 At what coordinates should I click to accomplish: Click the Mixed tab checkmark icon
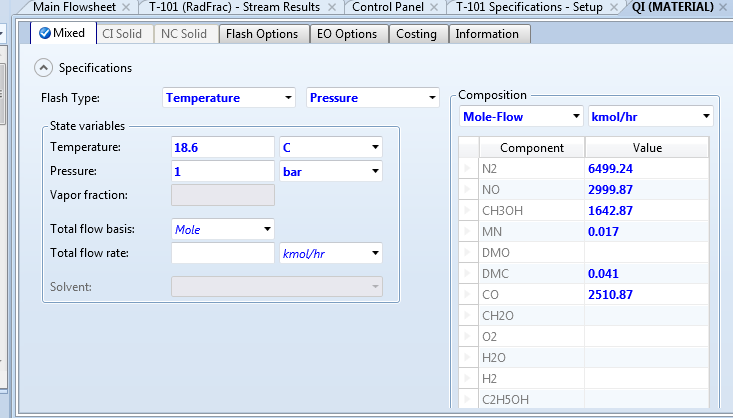click(x=45, y=34)
